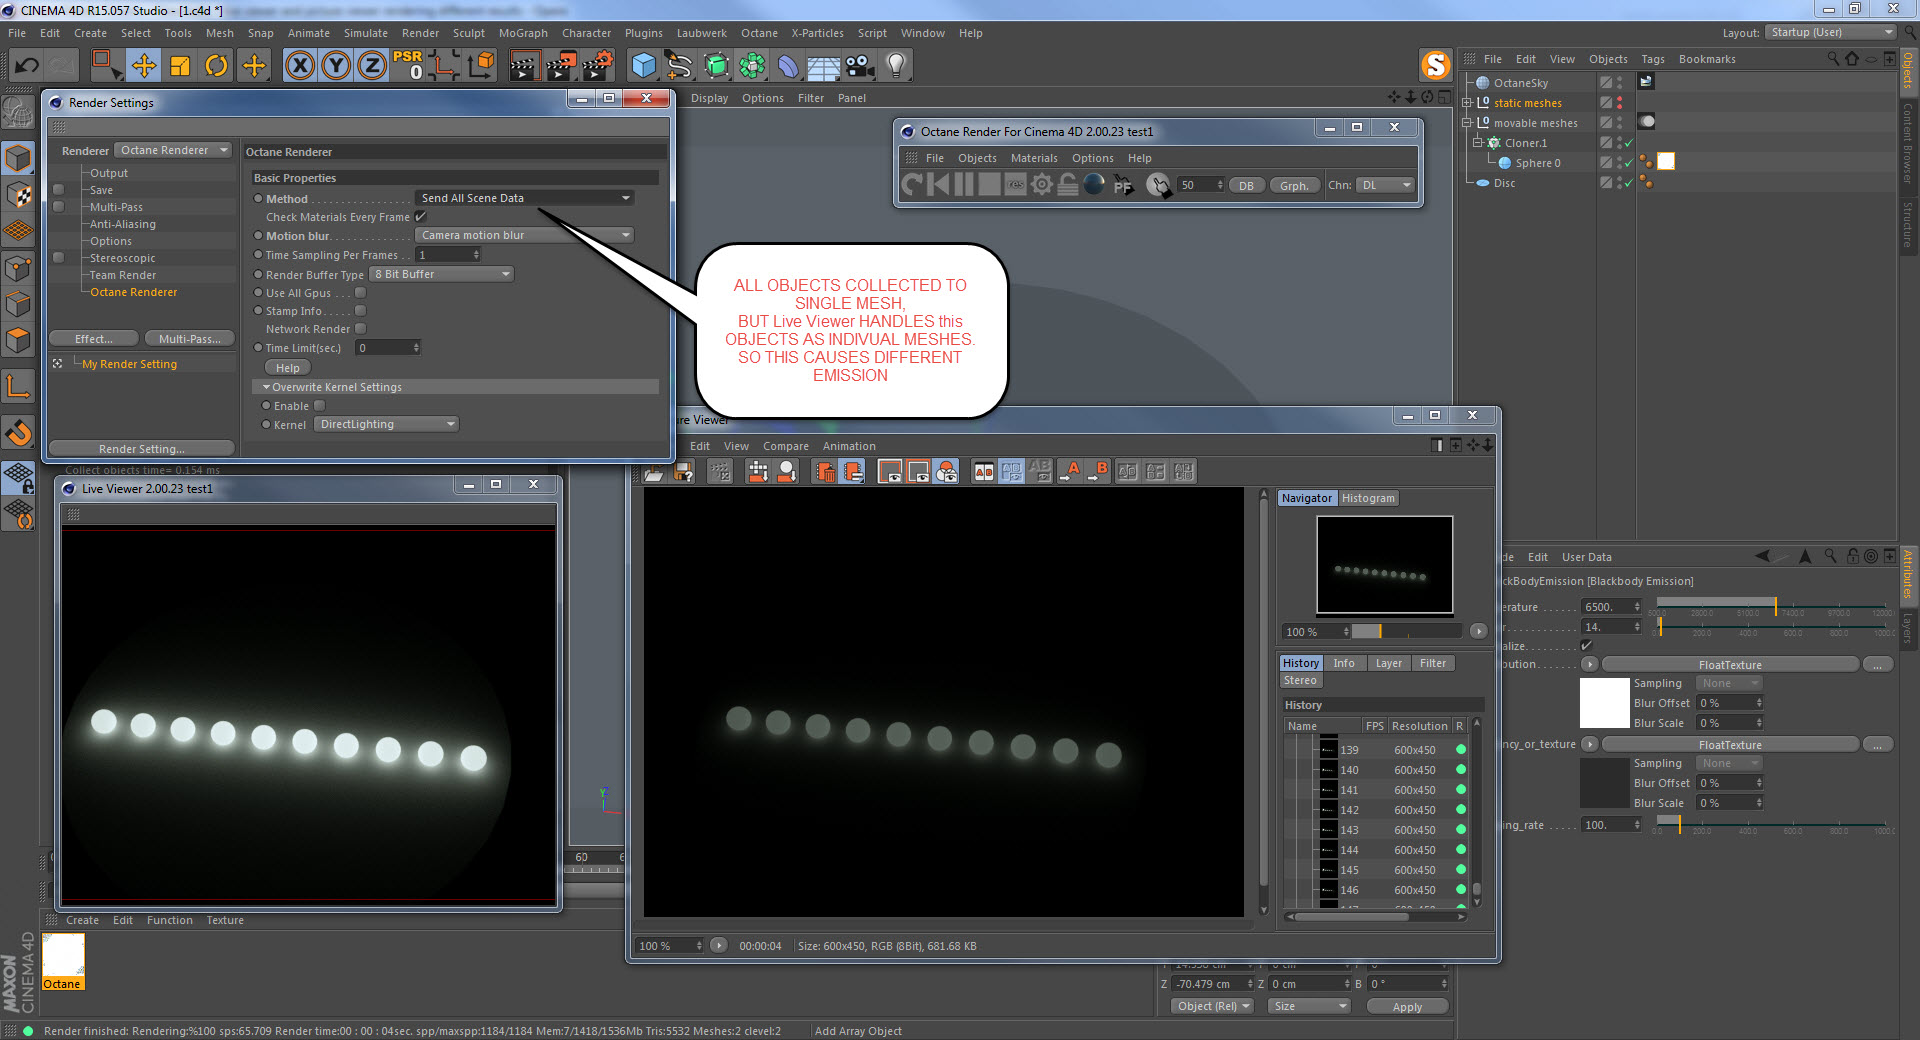Screen dimensions: 1920x1040
Task: Open the Chn channel dropdown
Action: click(x=1386, y=185)
